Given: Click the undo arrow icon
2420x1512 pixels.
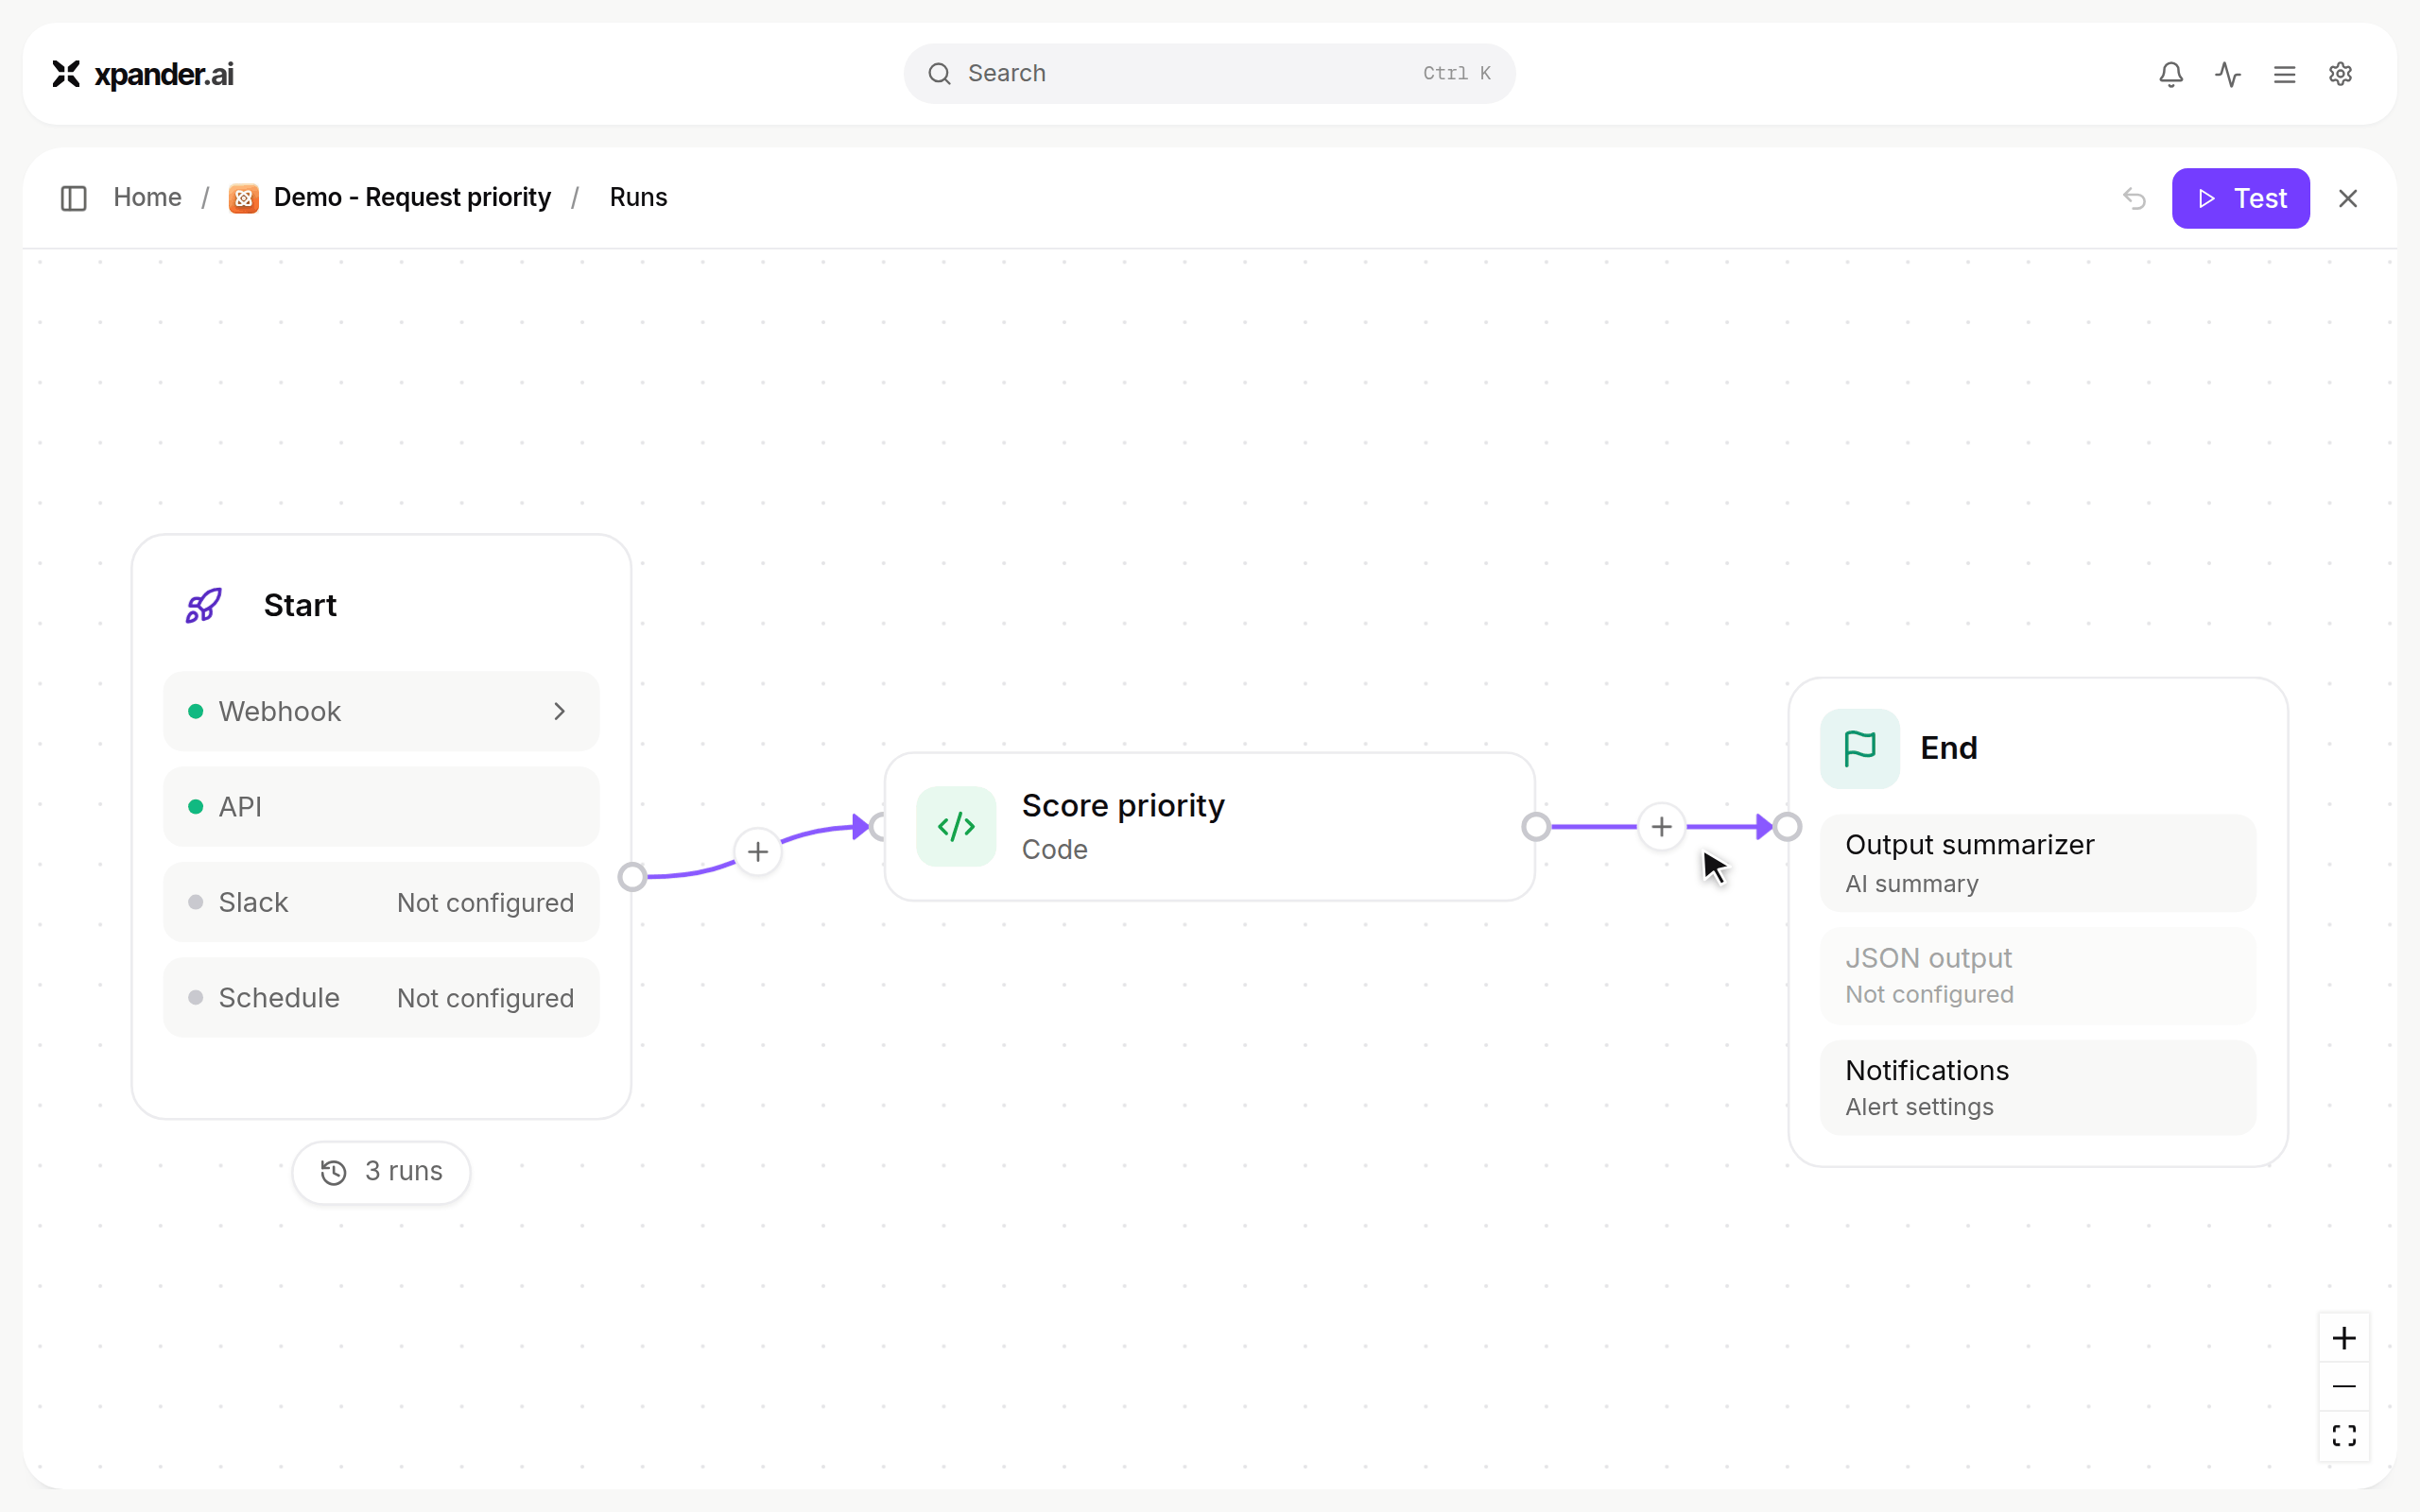Looking at the screenshot, I should point(2135,198).
